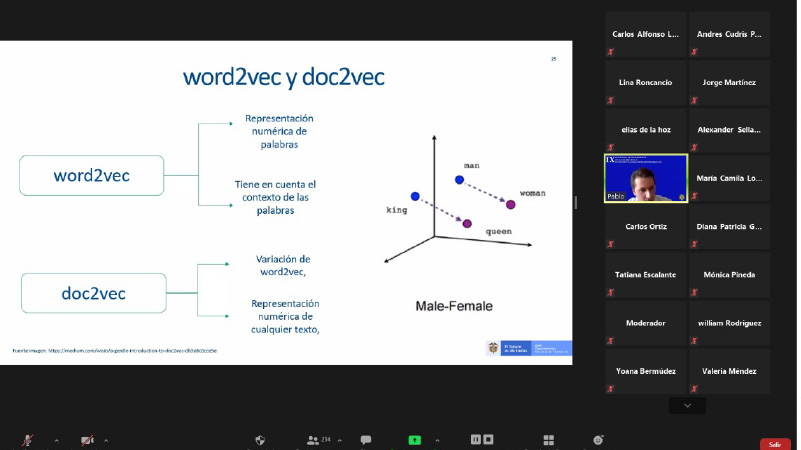The height and width of the screenshot is (450, 801).
Task: Open the Breakout Rooms grid icon
Action: tap(549, 440)
